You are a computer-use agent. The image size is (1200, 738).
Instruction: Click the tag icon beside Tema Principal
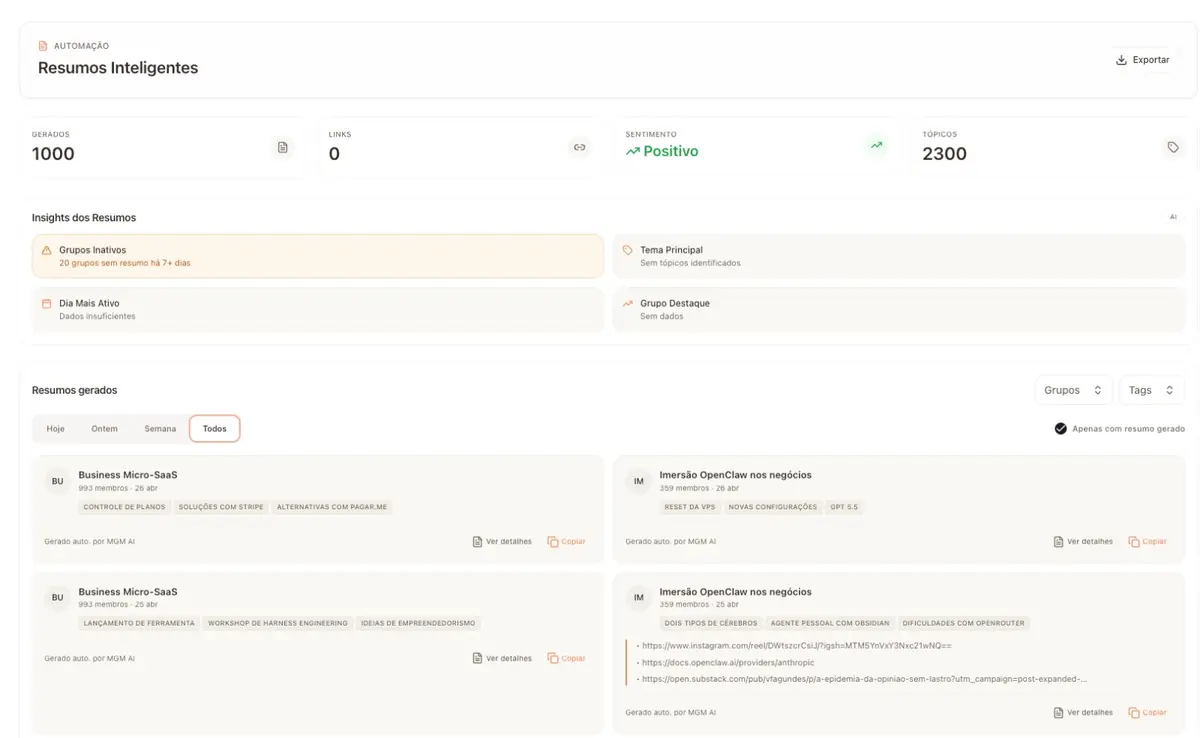click(627, 250)
